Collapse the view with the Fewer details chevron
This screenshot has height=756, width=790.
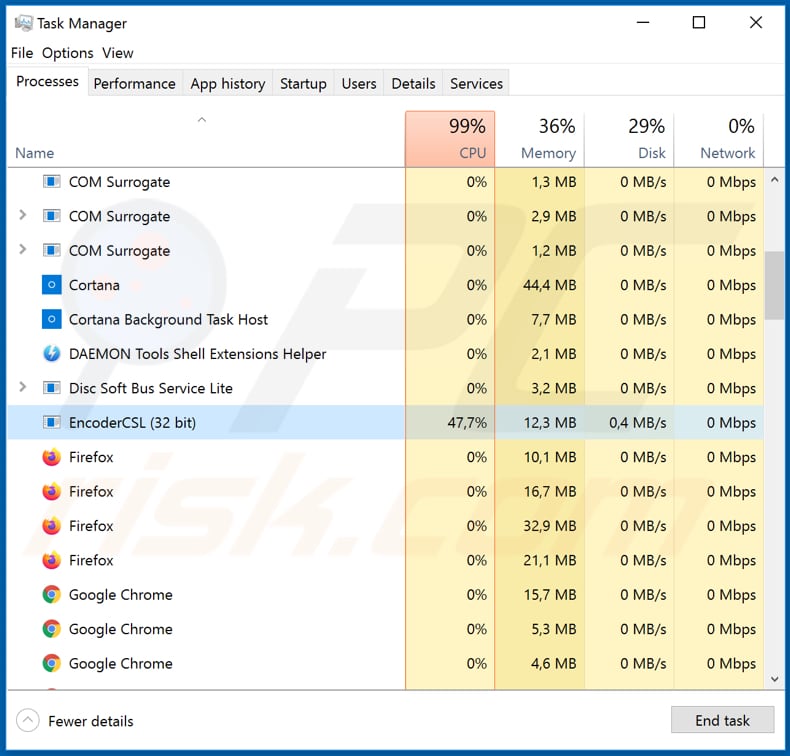(x=28, y=720)
